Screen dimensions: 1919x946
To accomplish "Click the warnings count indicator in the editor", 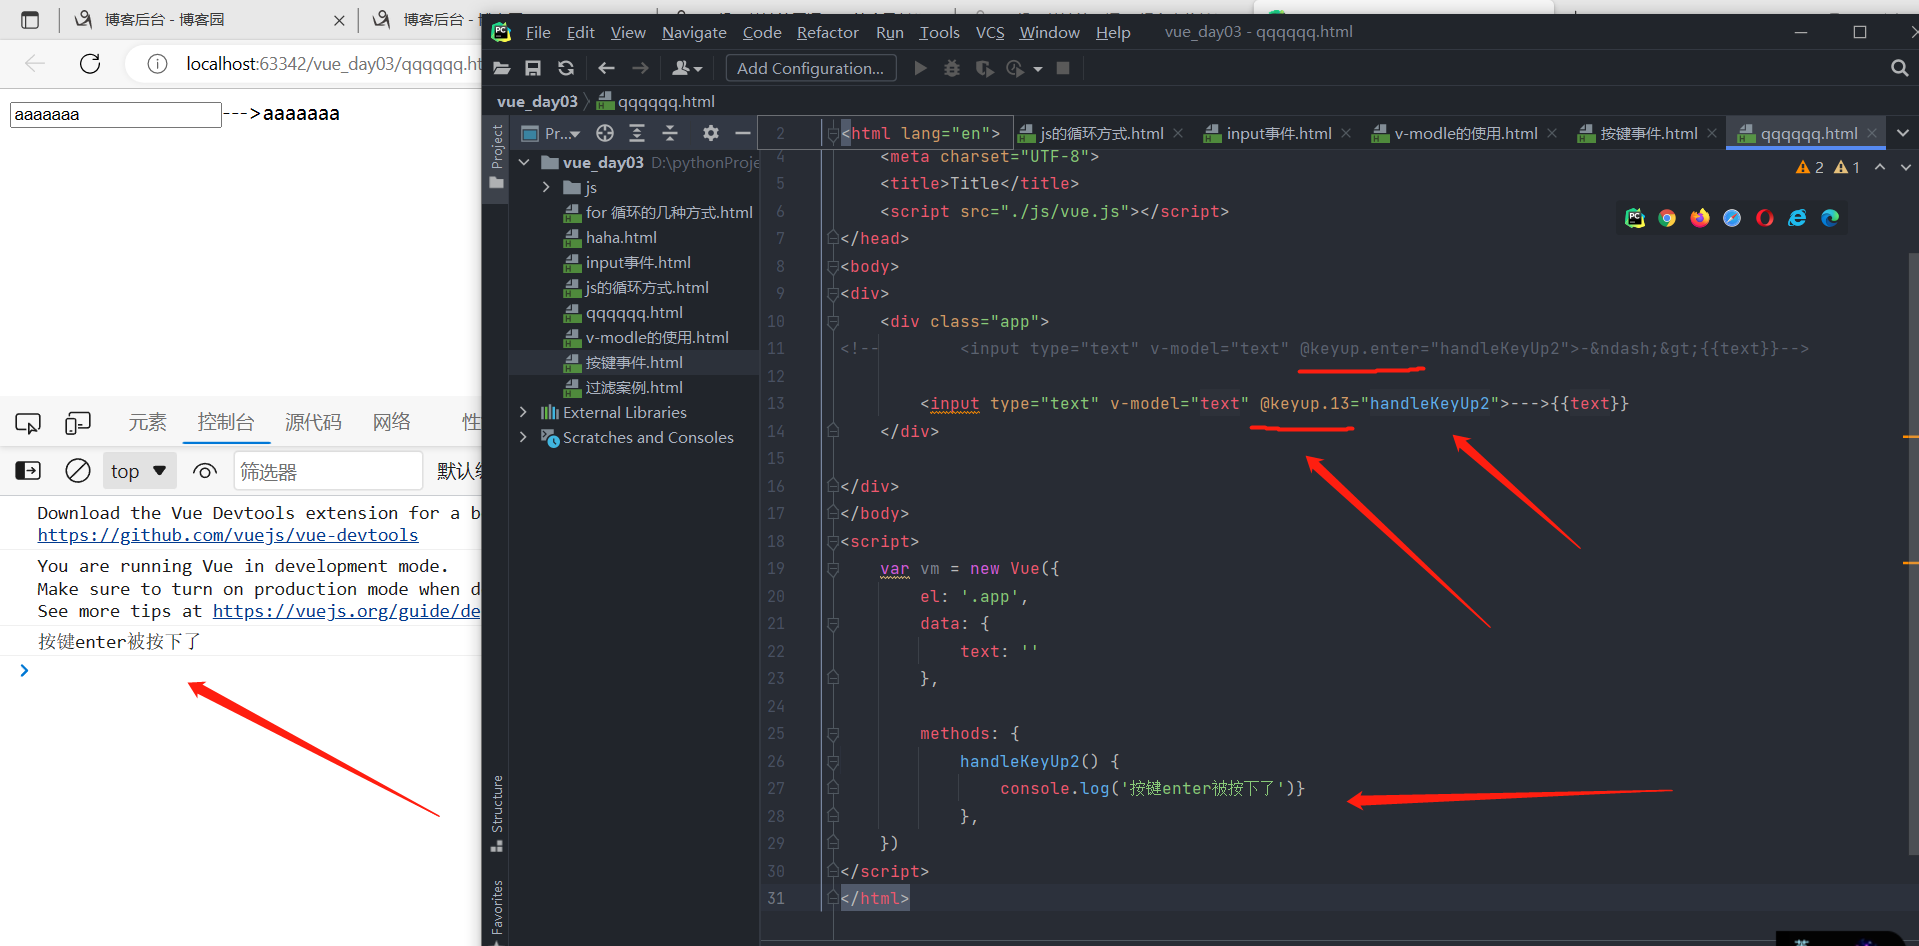I will pos(1828,167).
